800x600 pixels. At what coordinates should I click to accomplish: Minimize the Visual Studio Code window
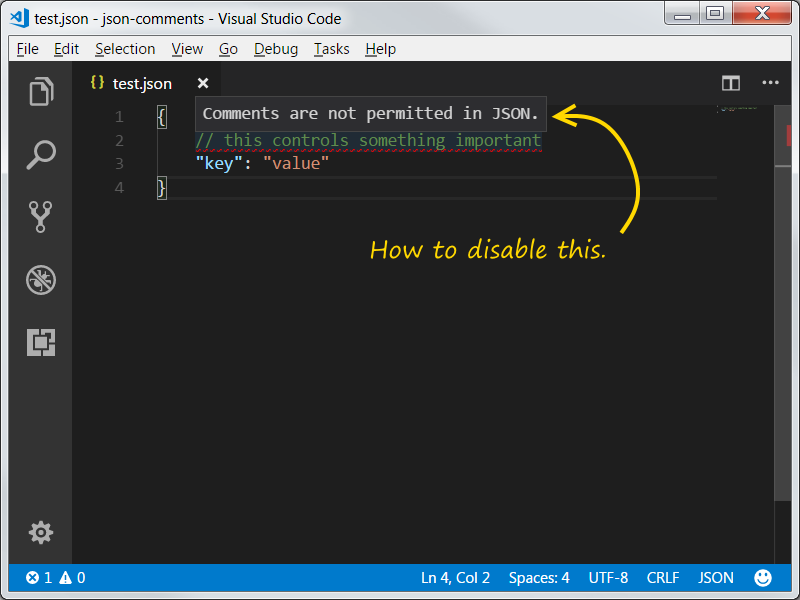pos(682,13)
